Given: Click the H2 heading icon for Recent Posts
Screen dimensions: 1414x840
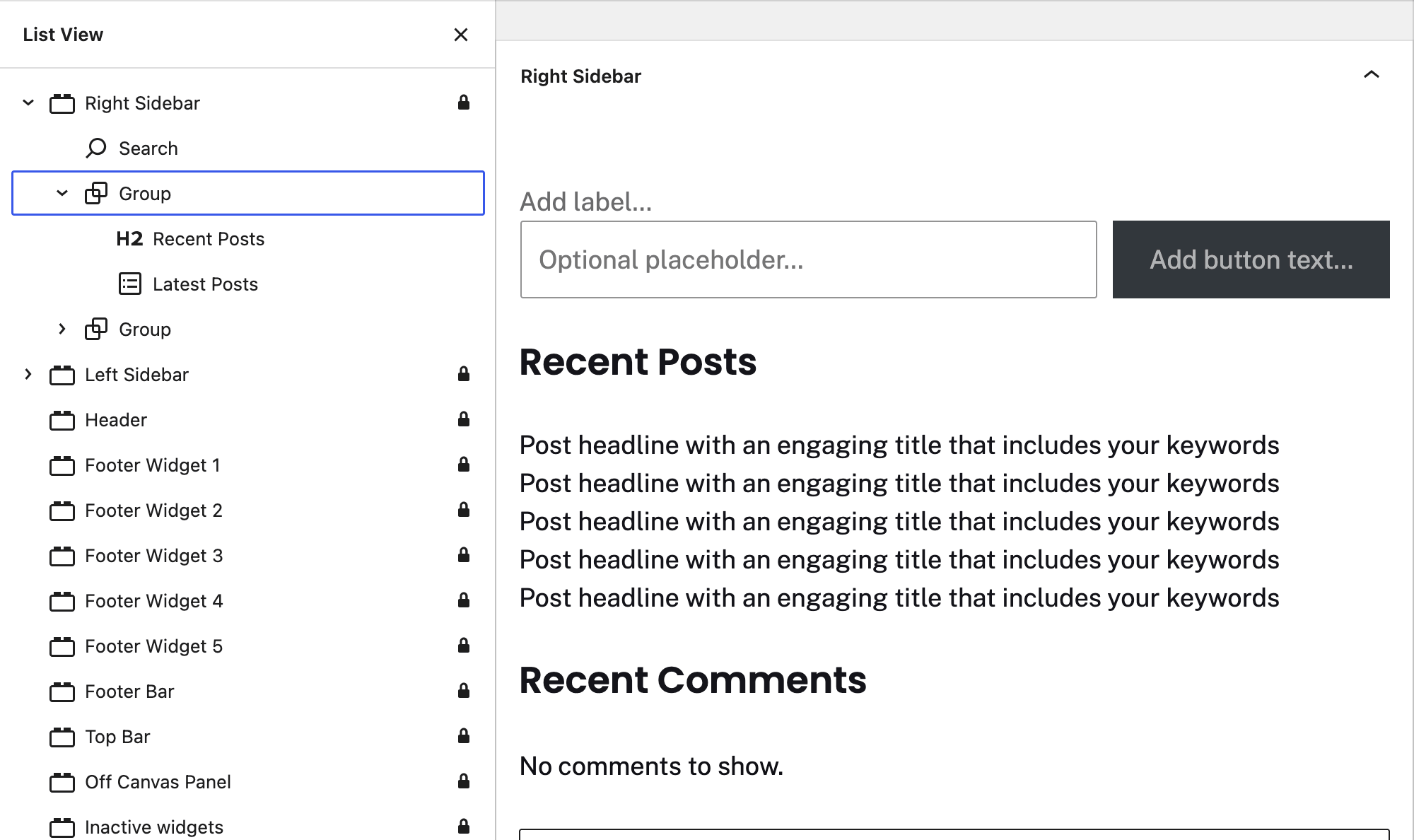Looking at the screenshot, I should click(x=130, y=239).
